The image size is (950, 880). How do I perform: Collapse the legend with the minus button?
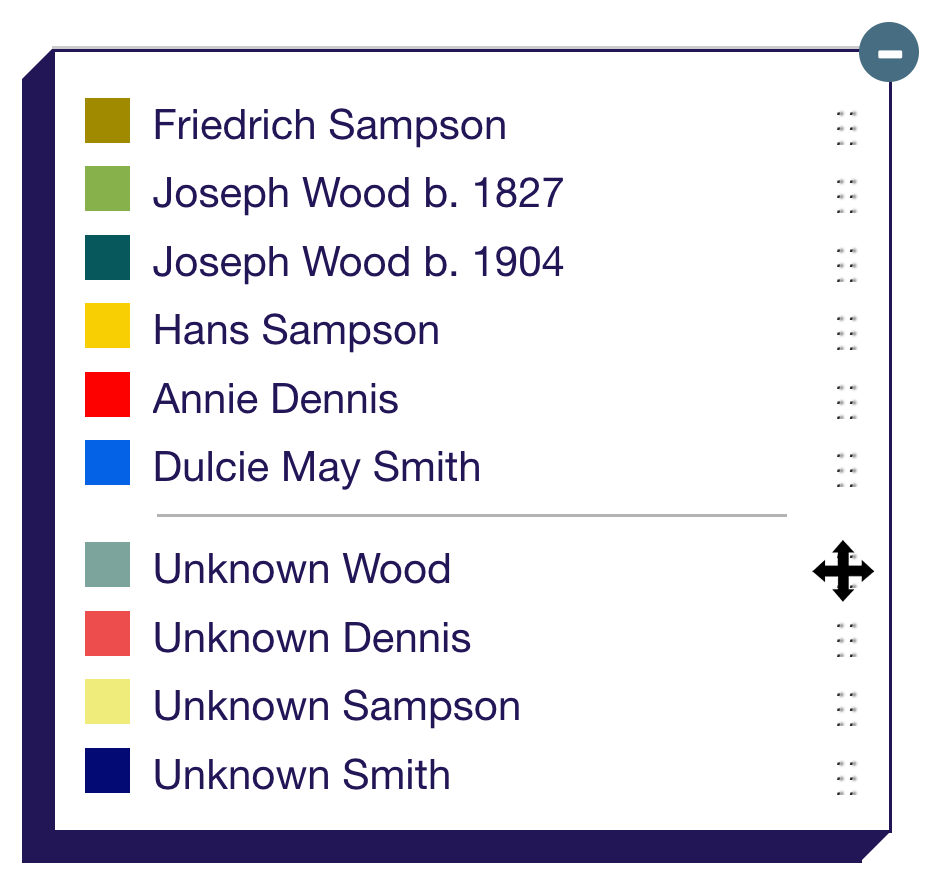(x=888, y=52)
